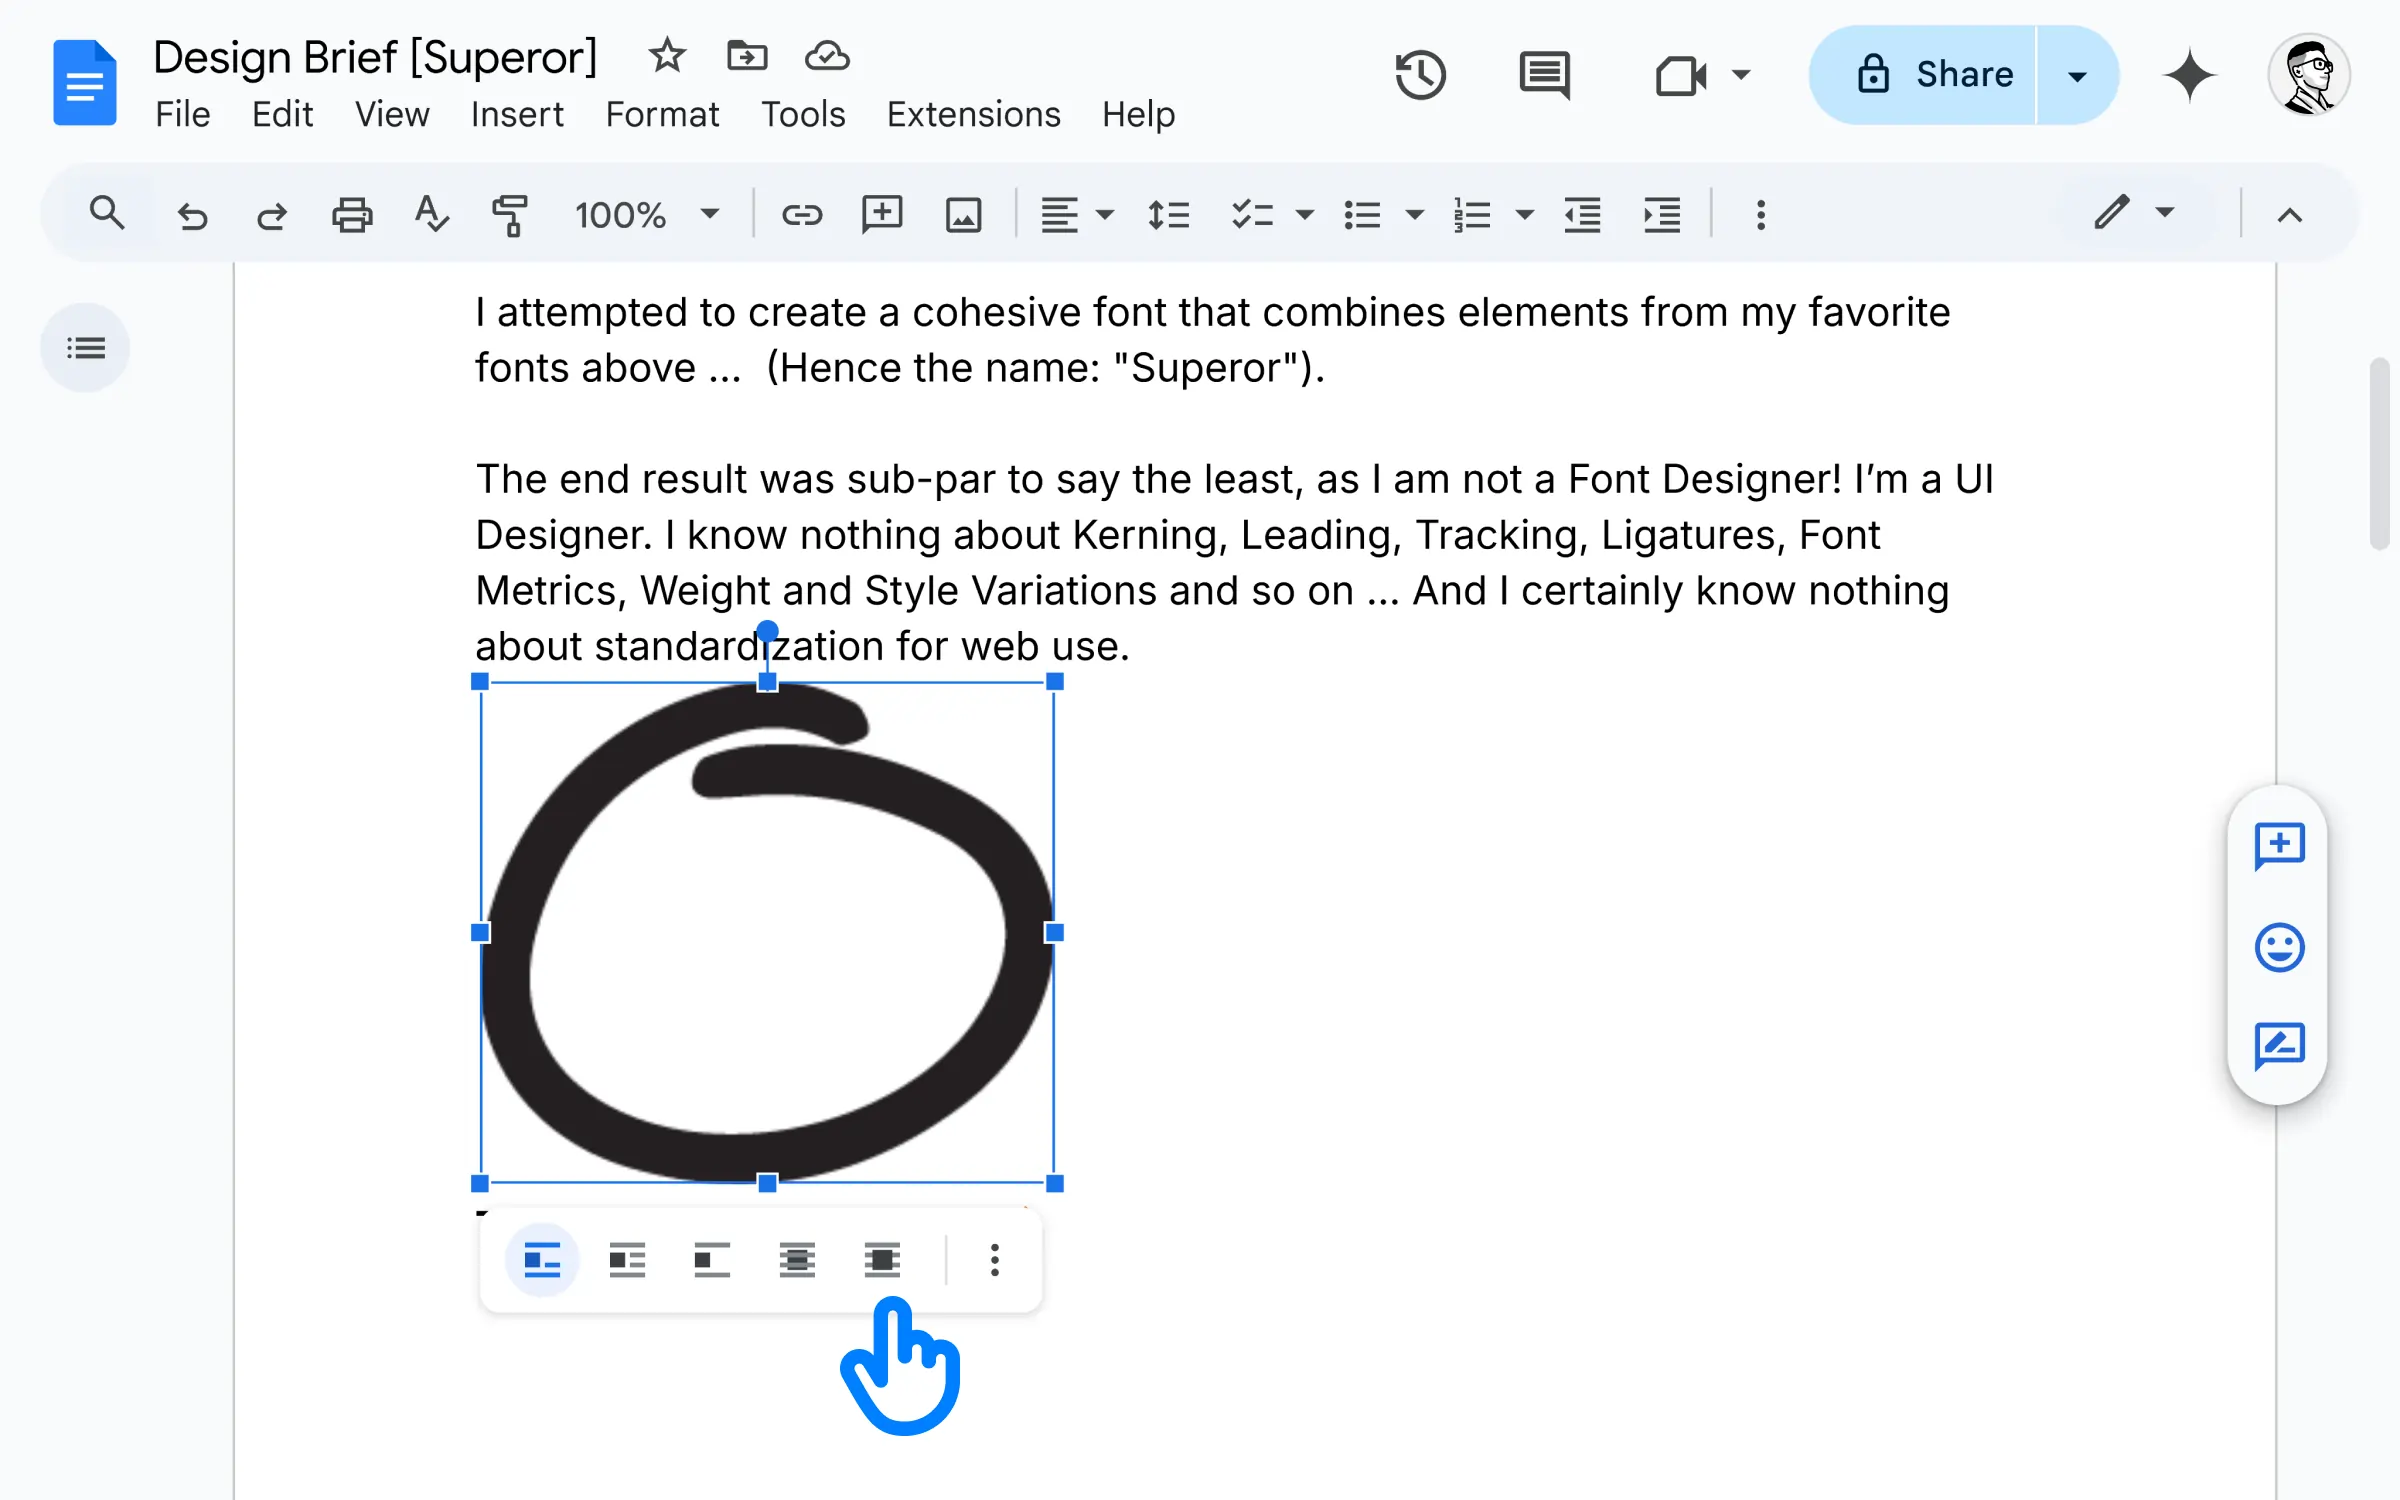Toggle the document outline panel sidebar
2400x1500 pixels.
tap(86, 347)
